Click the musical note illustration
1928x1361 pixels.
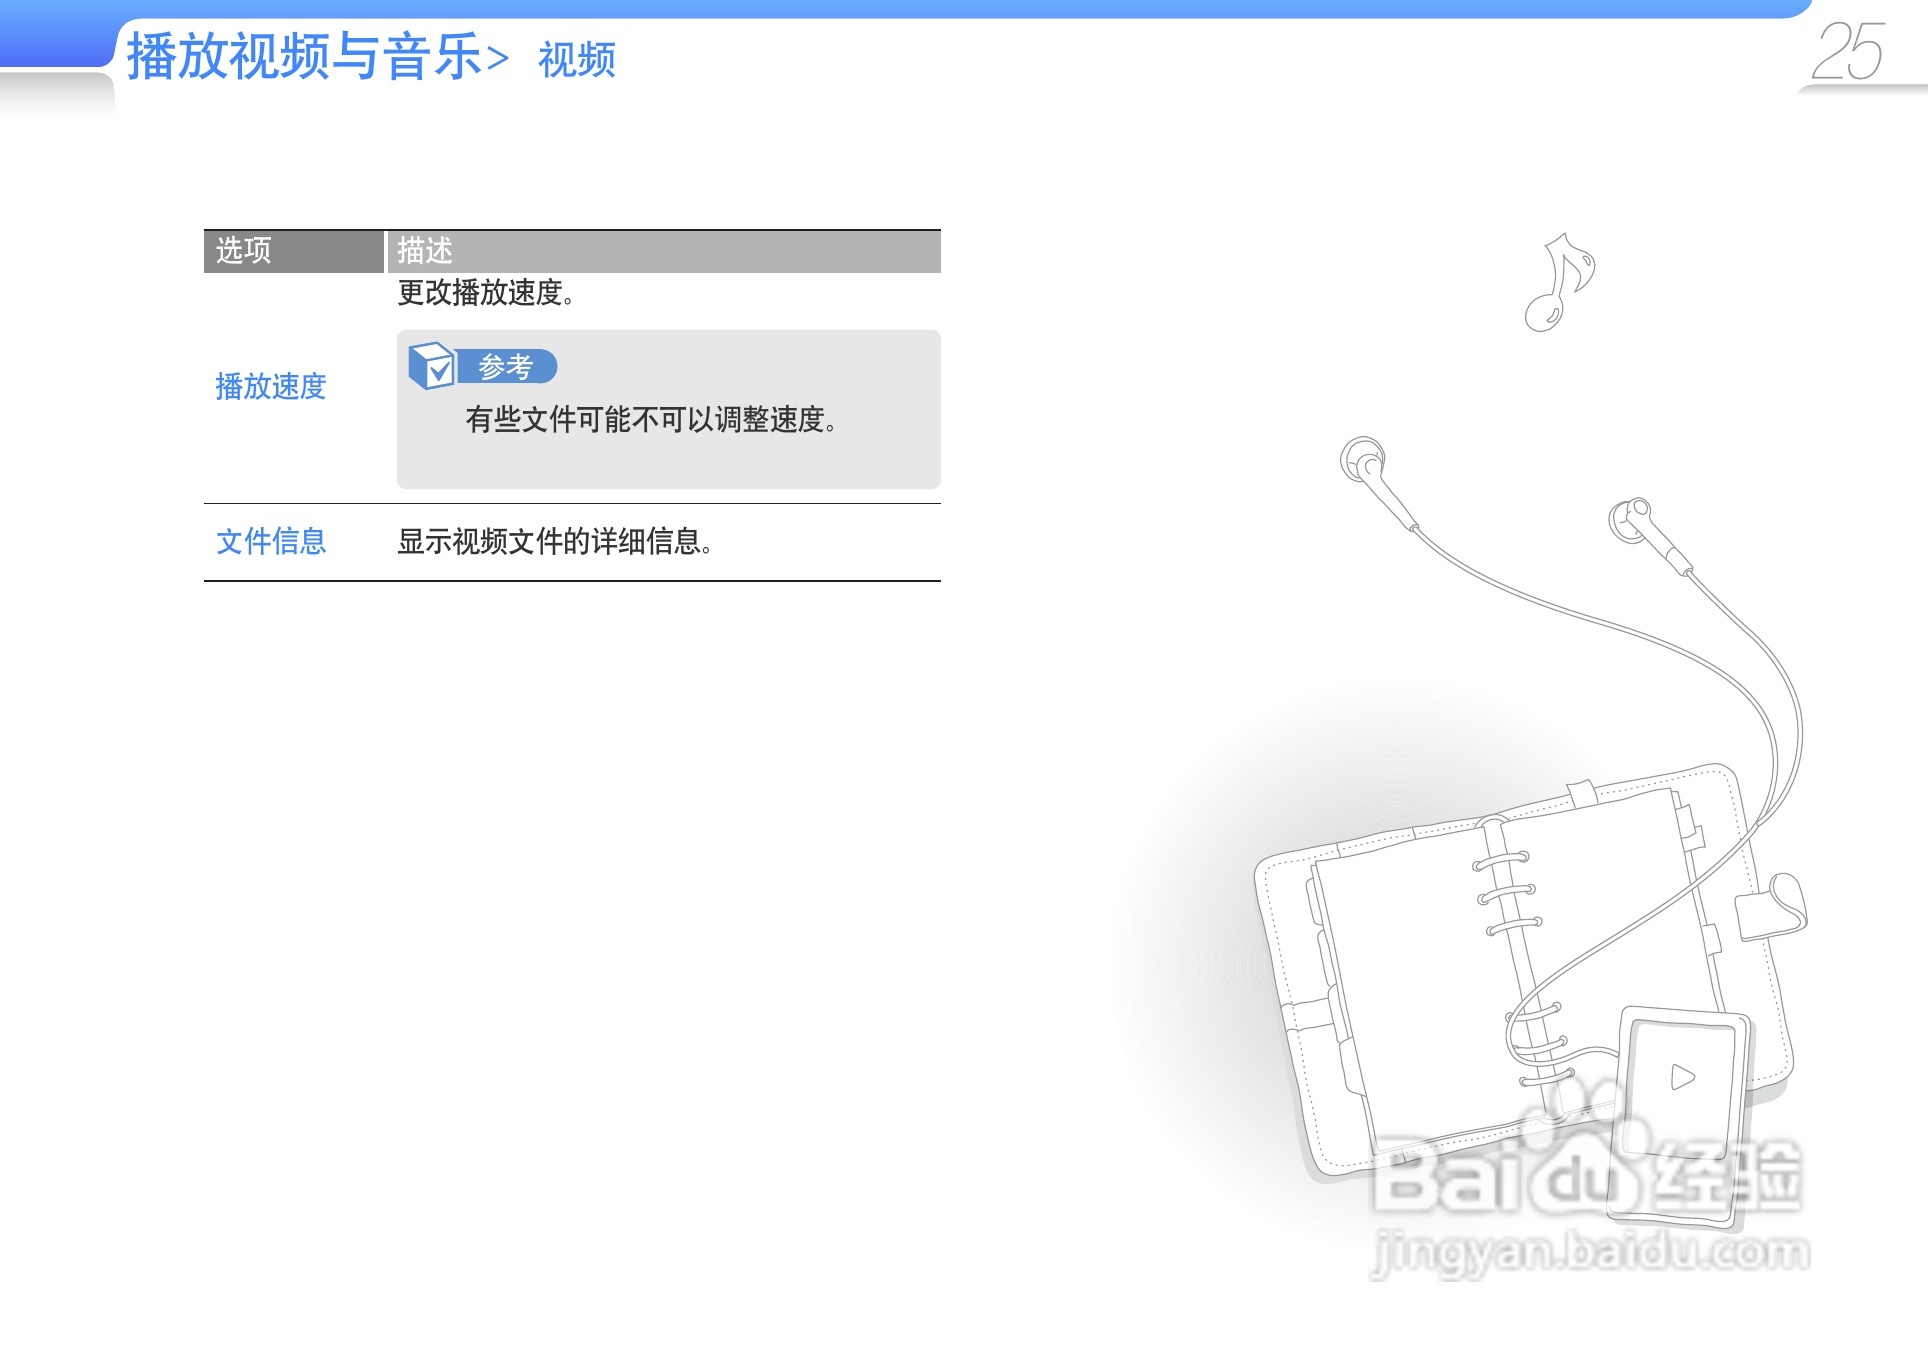pos(1558,283)
